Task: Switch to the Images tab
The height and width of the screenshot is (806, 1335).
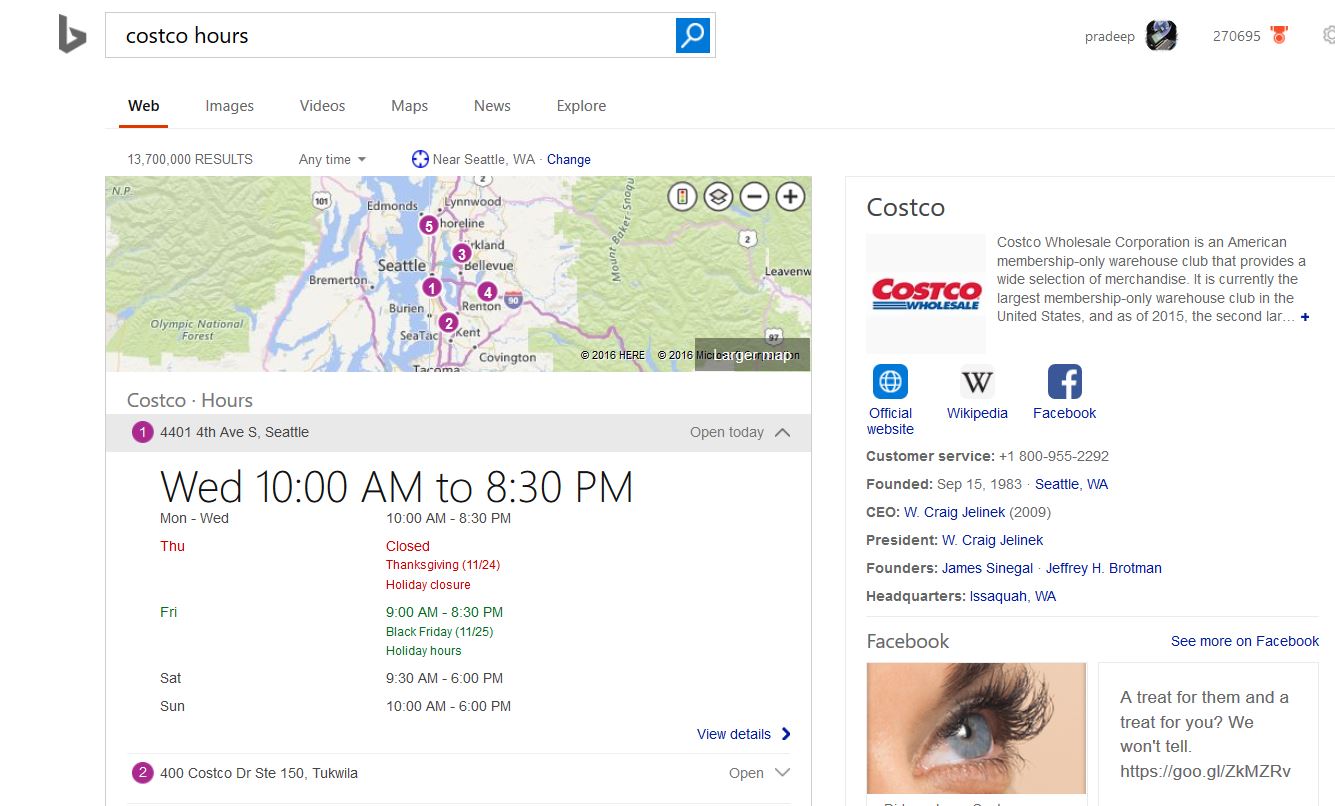Action: coord(230,106)
